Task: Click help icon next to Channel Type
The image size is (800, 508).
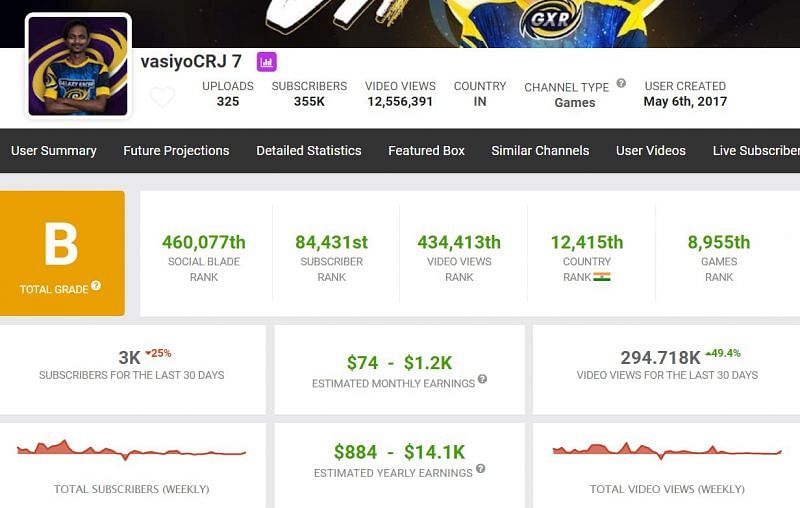Action: (621, 84)
